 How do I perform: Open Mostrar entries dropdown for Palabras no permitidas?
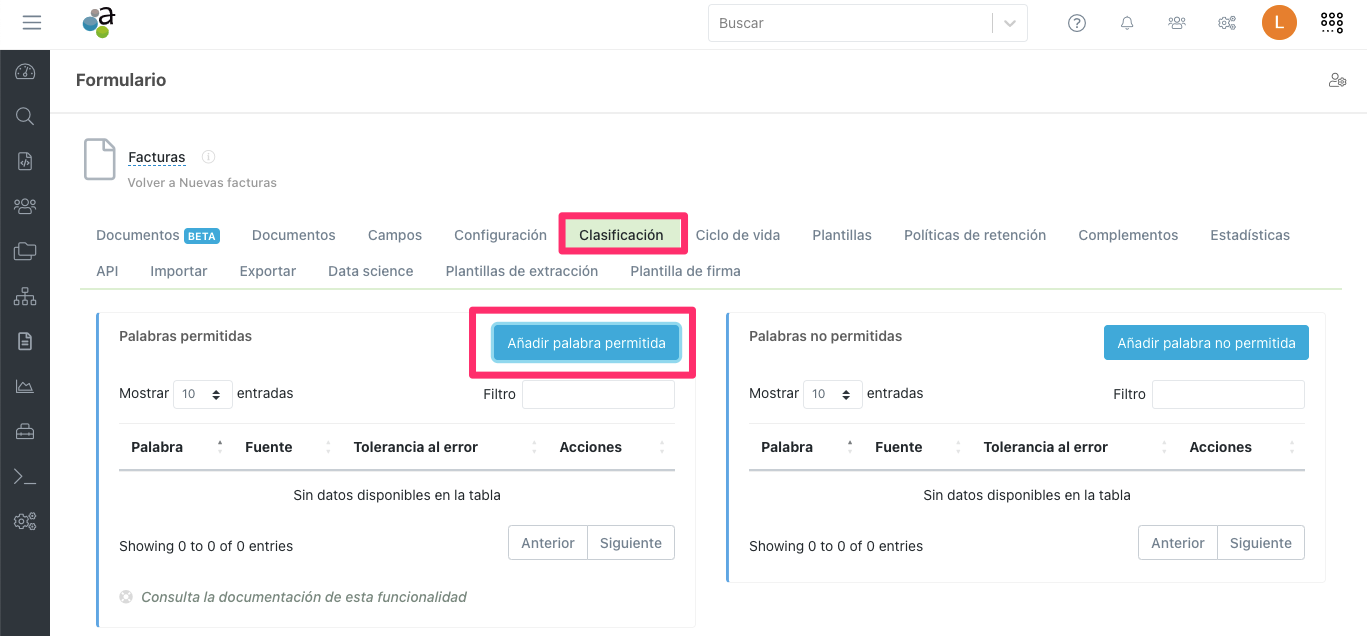(x=832, y=394)
